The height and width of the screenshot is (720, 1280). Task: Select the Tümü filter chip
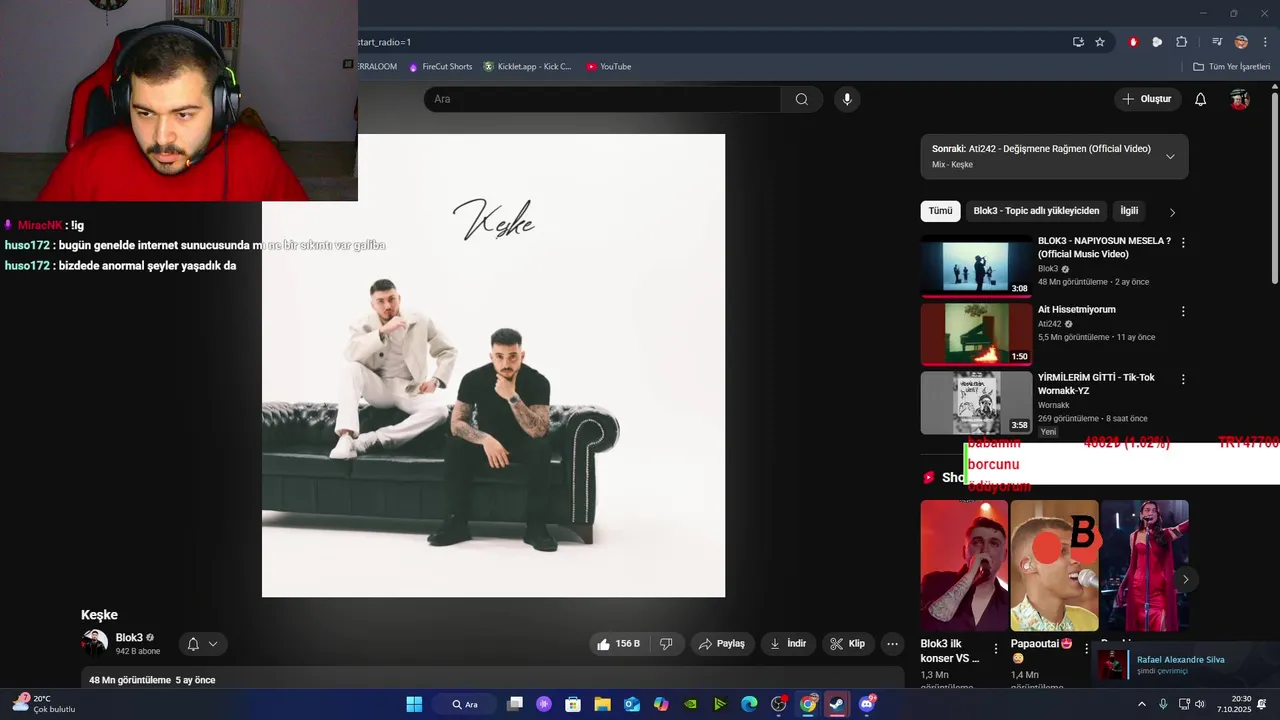click(x=940, y=211)
